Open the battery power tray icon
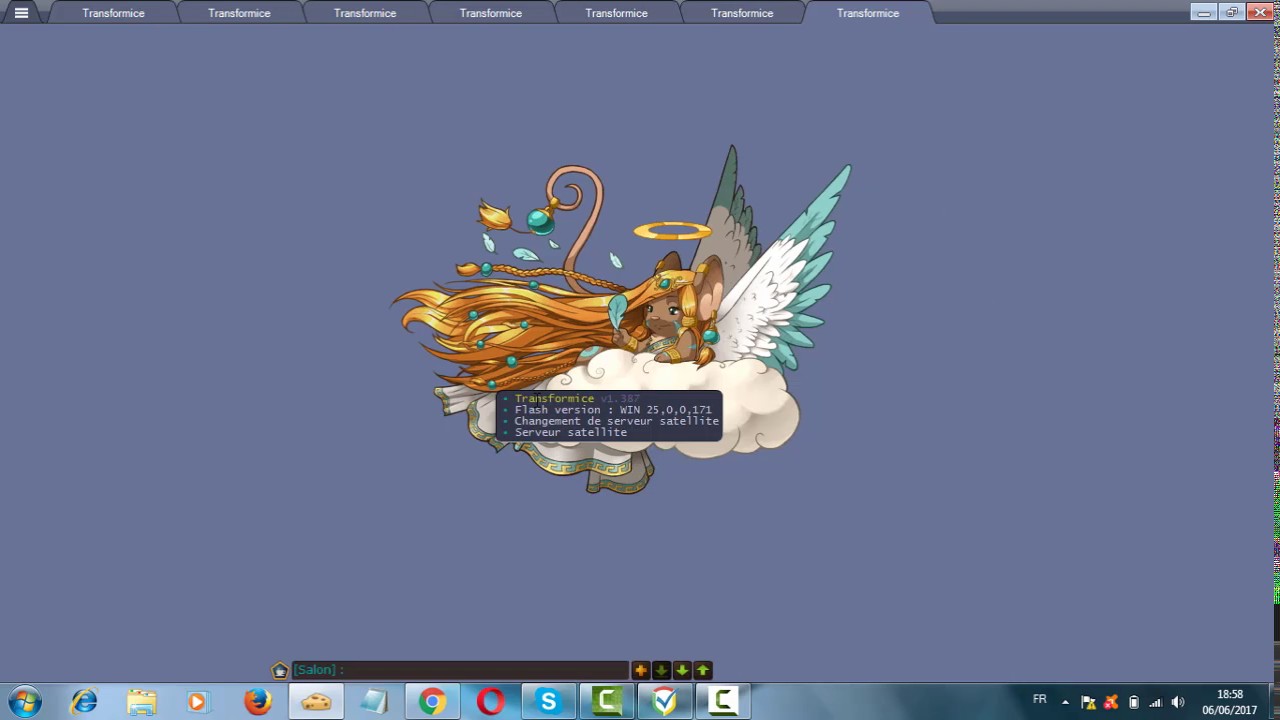The image size is (1280, 720). [1133, 702]
